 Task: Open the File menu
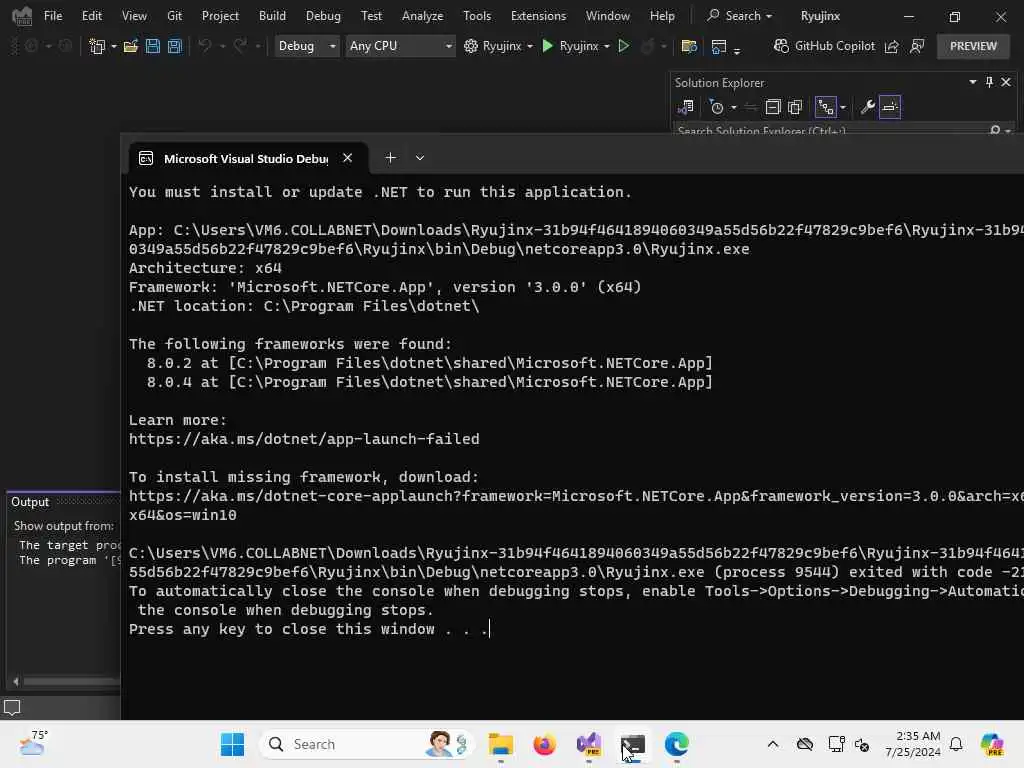click(53, 16)
